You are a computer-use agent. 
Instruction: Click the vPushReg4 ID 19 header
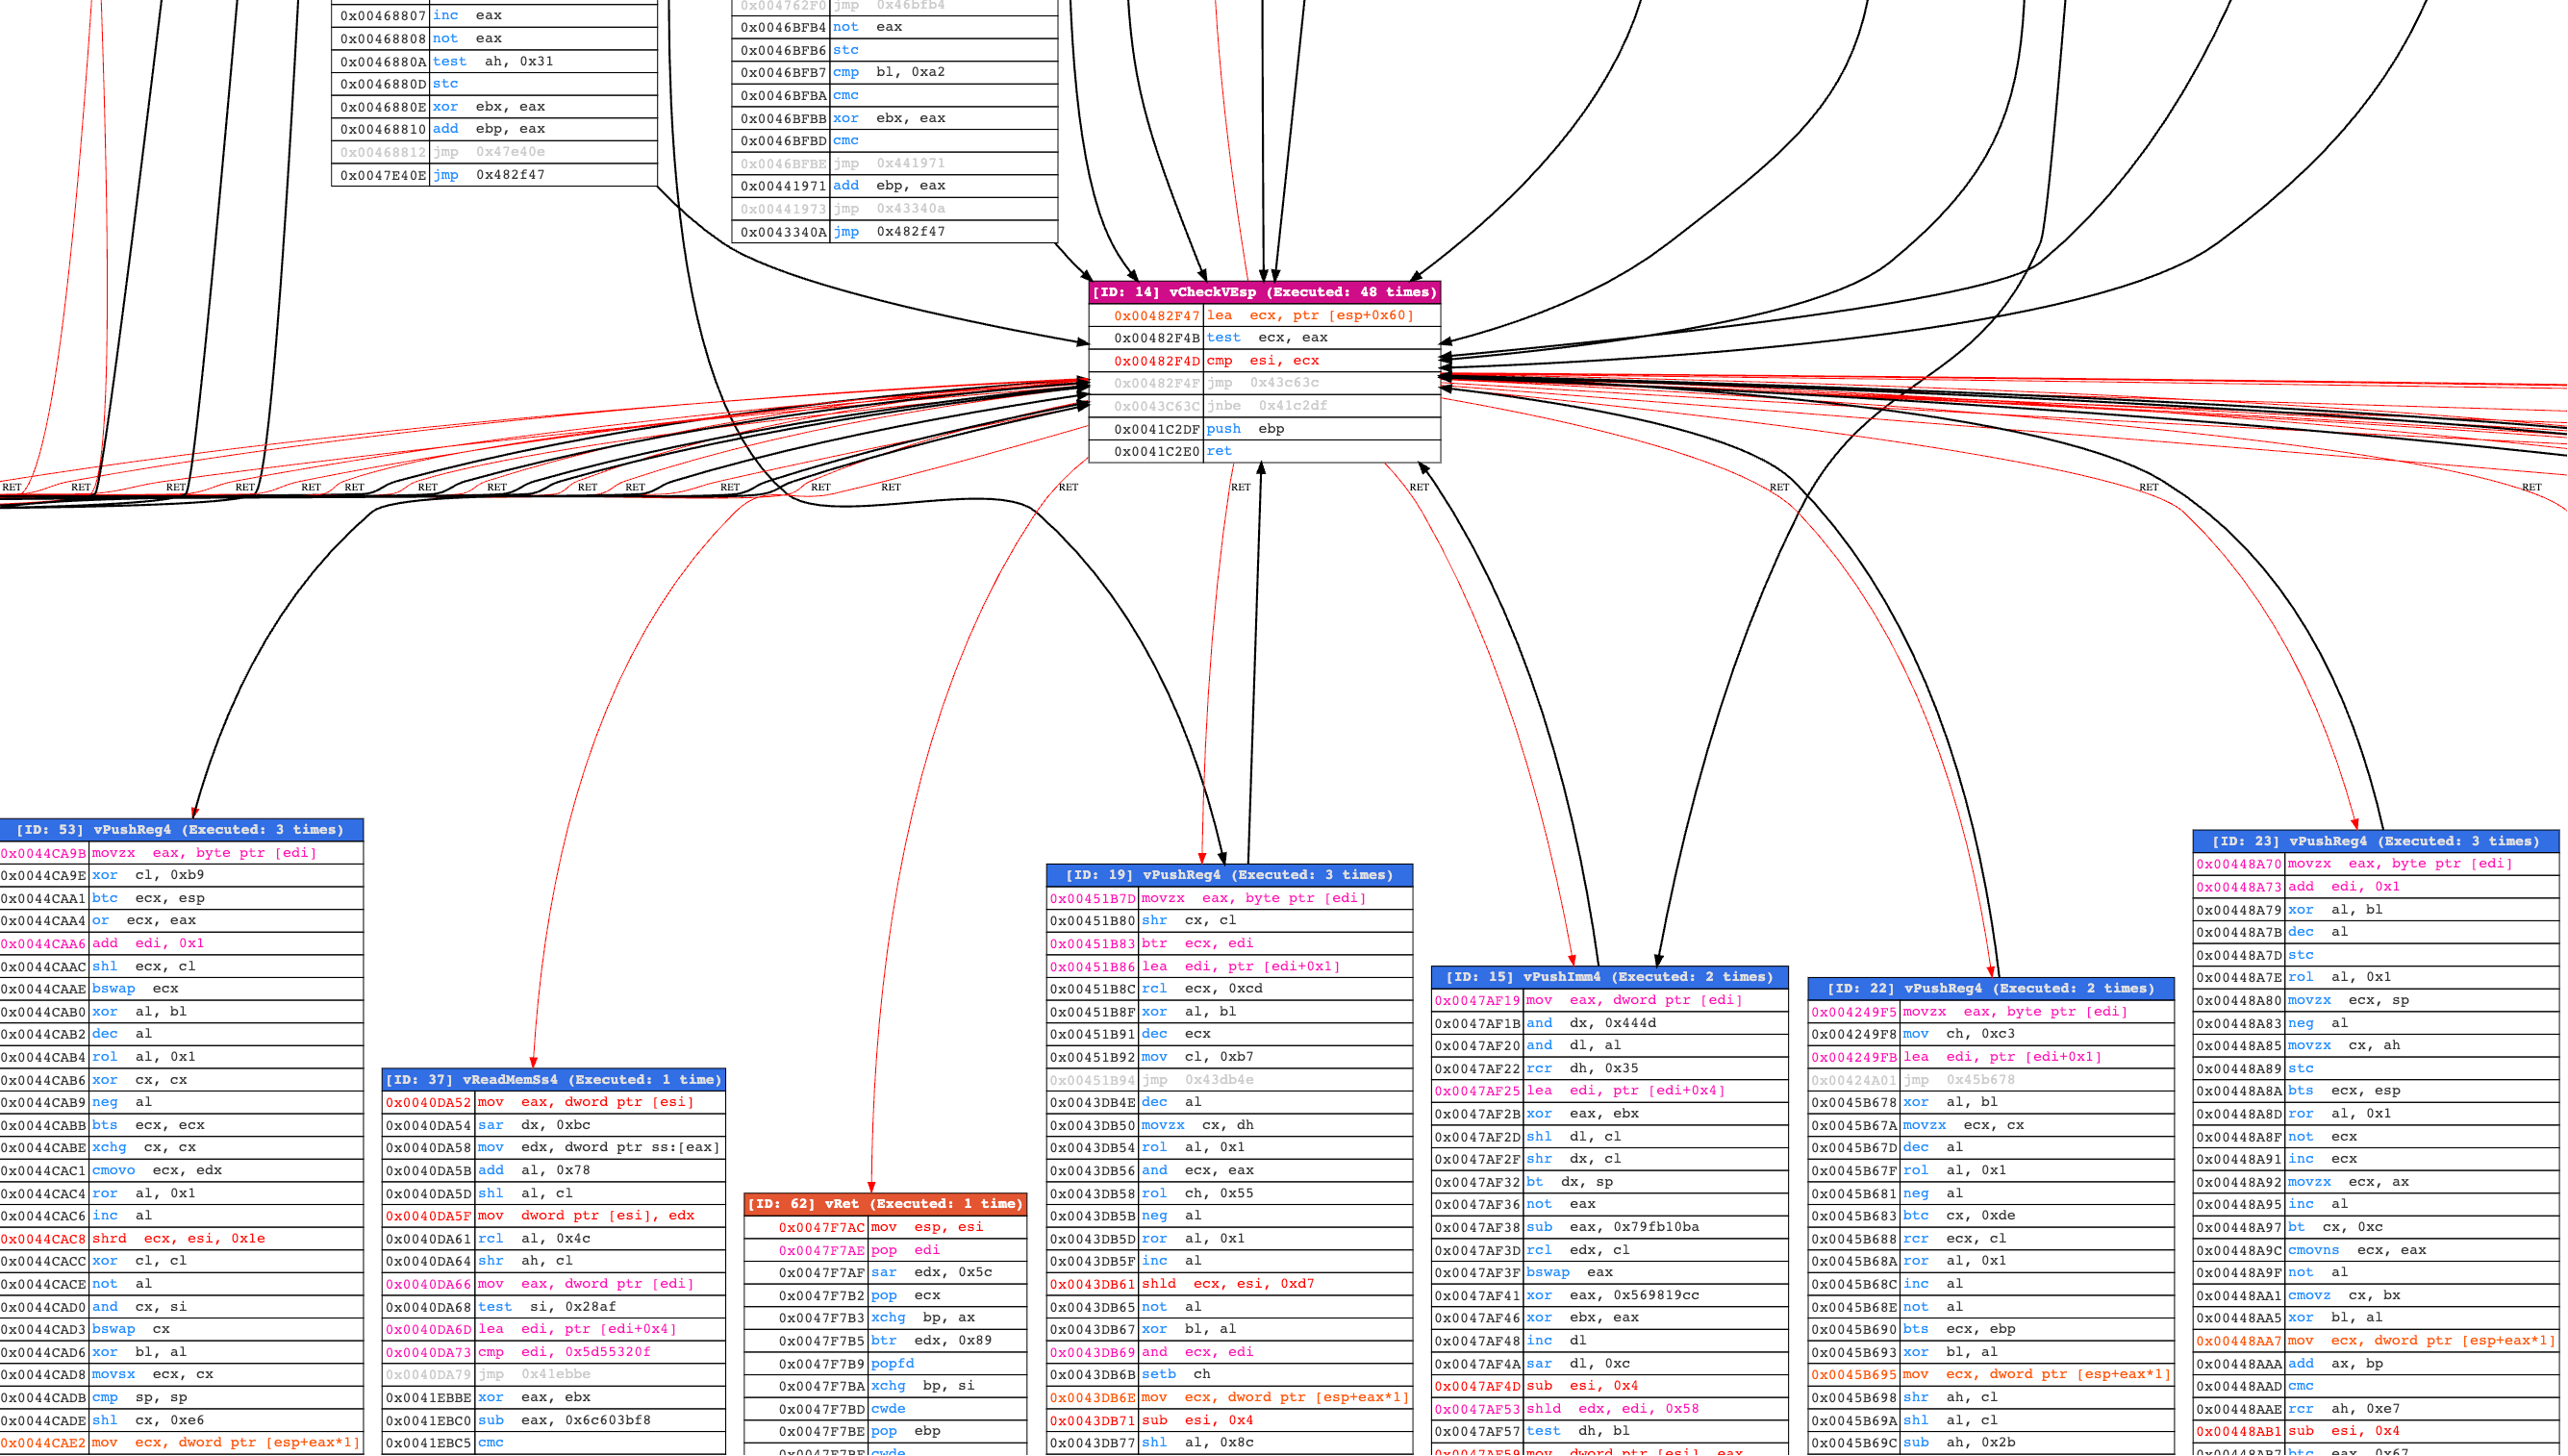point(1229,874)
